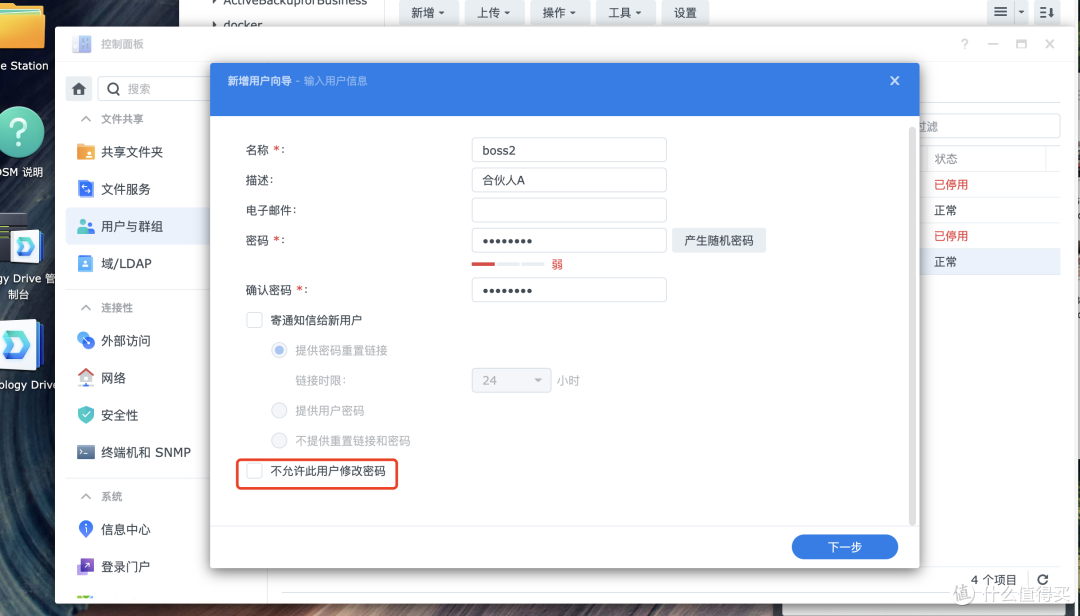1080x616 pixels.
Task: Select 不提供重置链接和密码 radio button
Action: pos(279,441)
